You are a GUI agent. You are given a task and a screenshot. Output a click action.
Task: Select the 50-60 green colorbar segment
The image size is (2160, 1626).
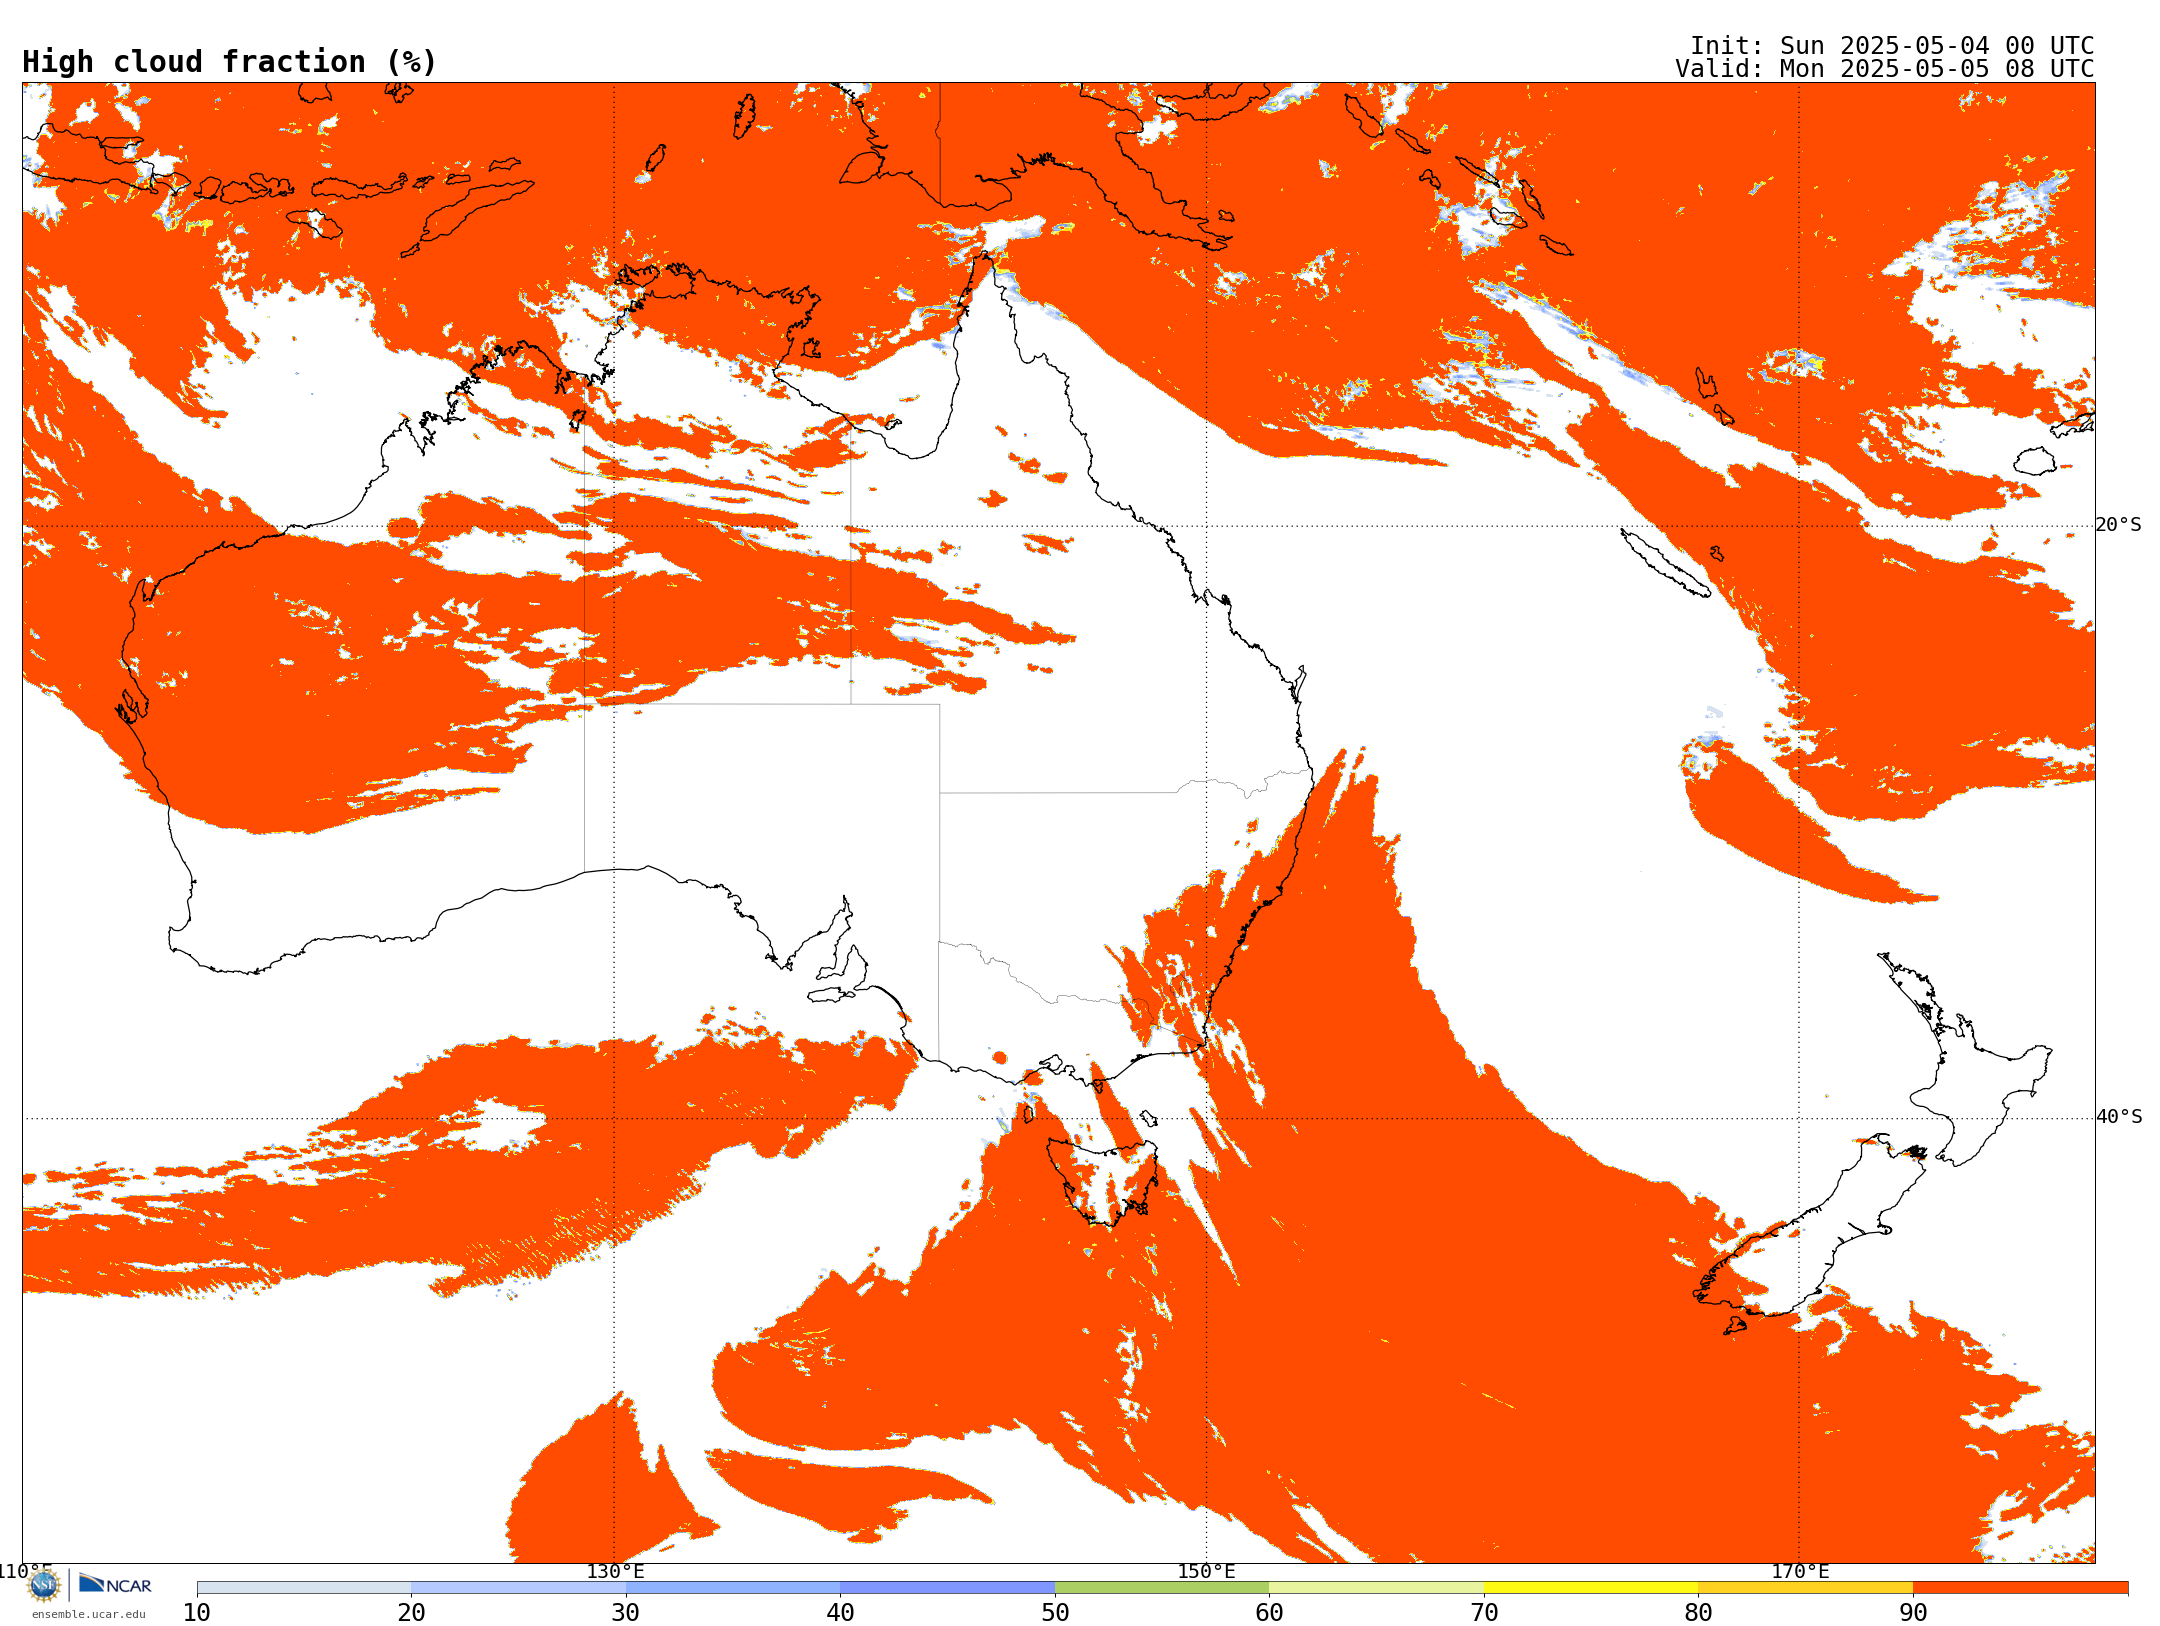[1162, 1588]
